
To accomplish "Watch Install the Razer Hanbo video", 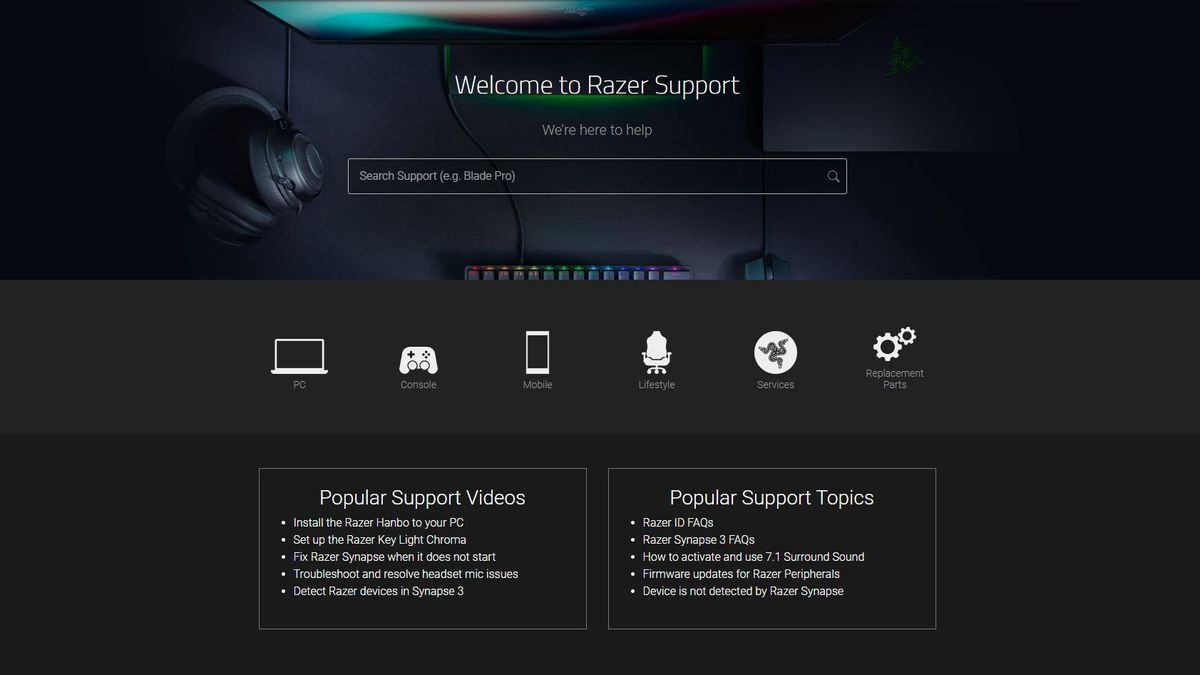I will (x=378, y=522).
